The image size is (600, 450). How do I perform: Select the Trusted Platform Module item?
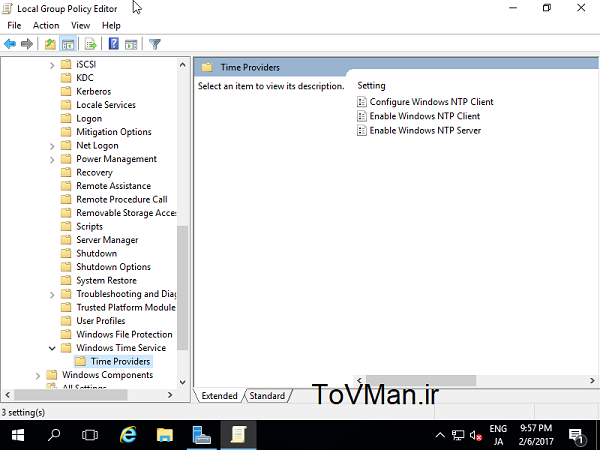pyautogui.click(x=126, y=307)
